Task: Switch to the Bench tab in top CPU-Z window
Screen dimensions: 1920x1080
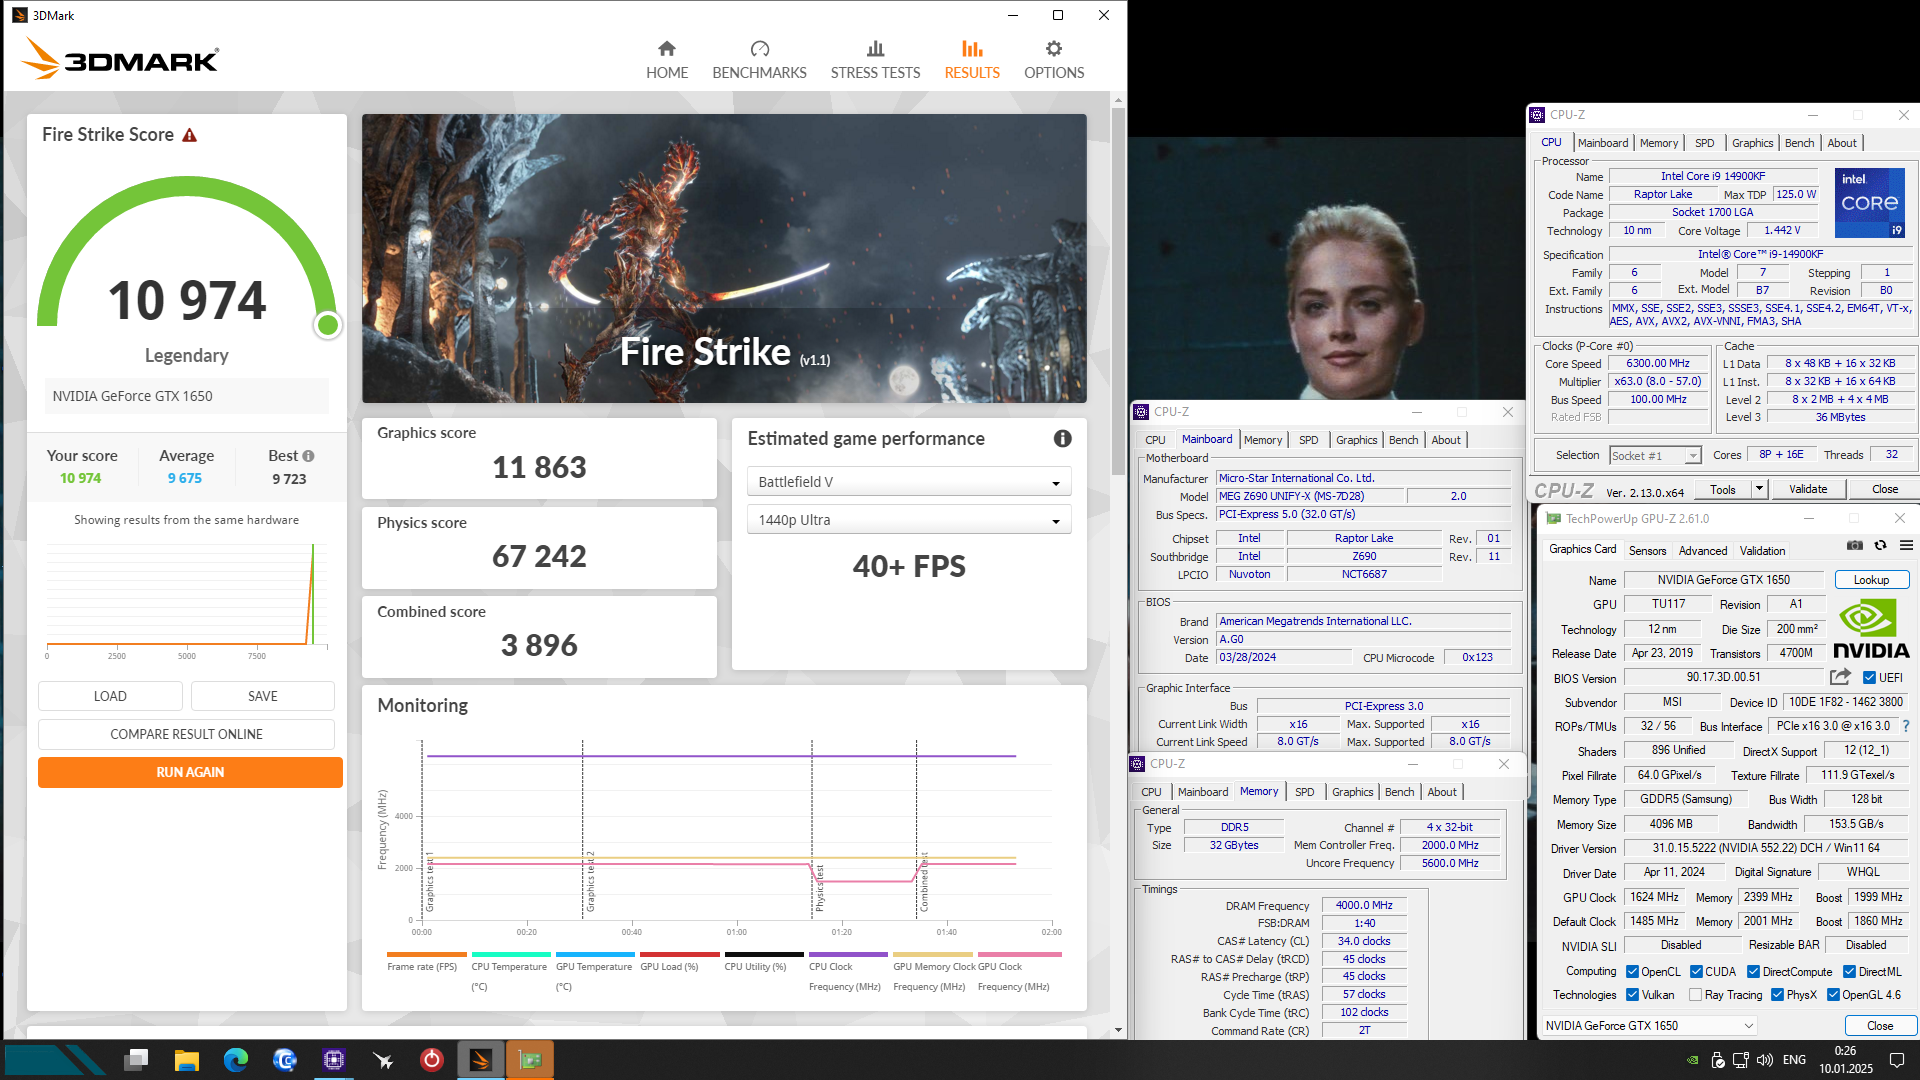Action: [x=1799, y=143]
